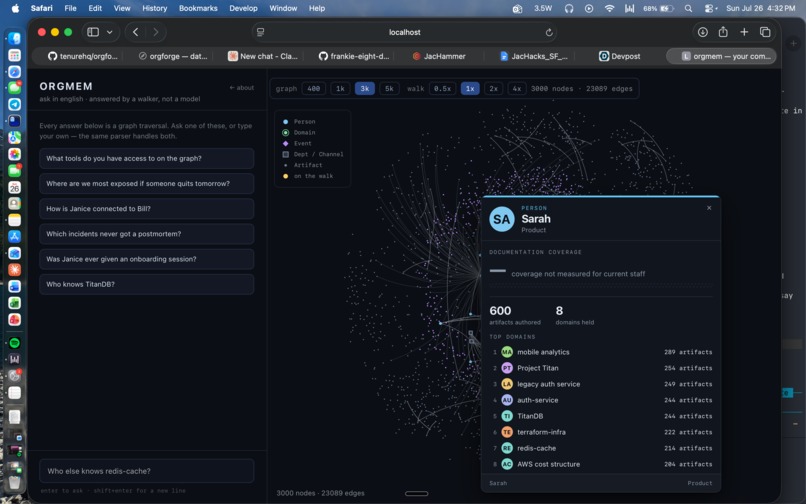Click the pill handle below the graph

click(x=416, y=494)
